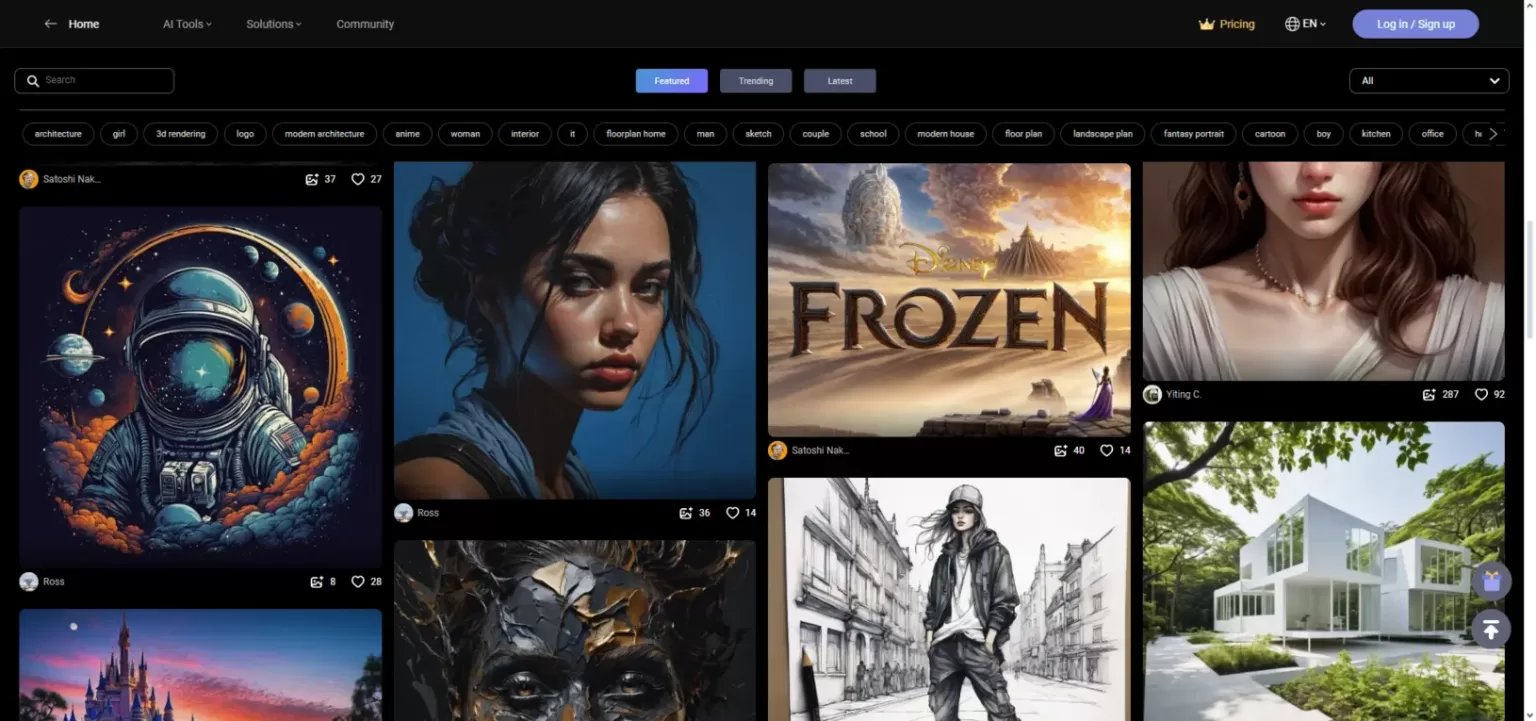Filter by the architecture tag
Screen dimensions: 1536x721
coord(58,134)
